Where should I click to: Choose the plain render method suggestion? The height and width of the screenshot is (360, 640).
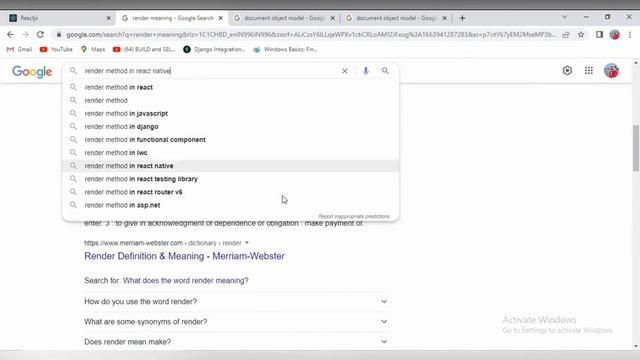(x=231, y=100)
